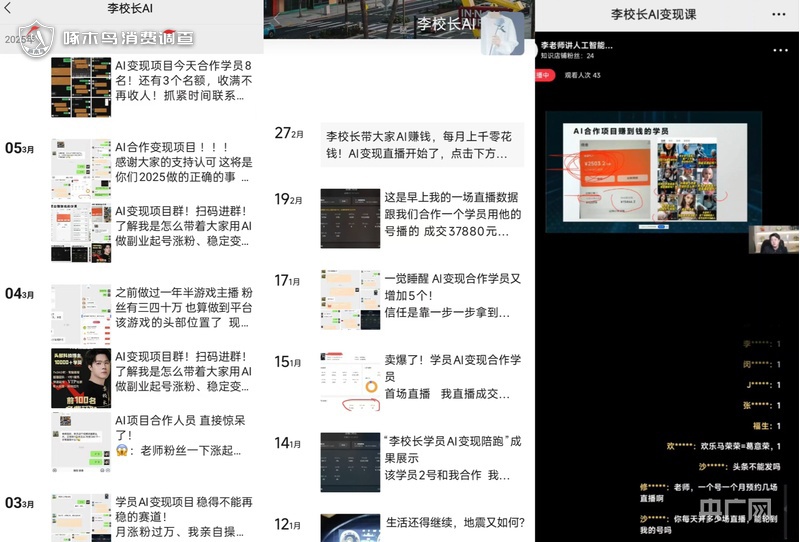Viewport: 800px width, 542px height.
Task: Open post AI项目合作人员 直接惊呆了
Action: pos(181,435)
